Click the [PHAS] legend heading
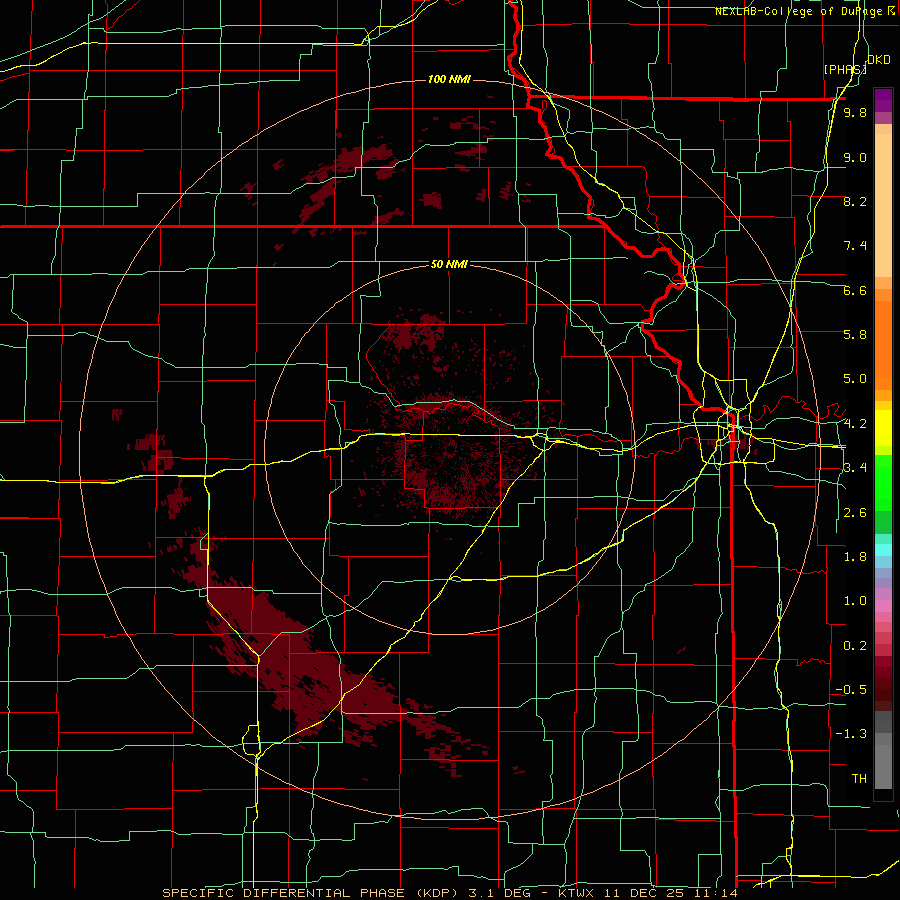Screen dimensions: 900x900 pyautogui.click(x=844, y=69)
